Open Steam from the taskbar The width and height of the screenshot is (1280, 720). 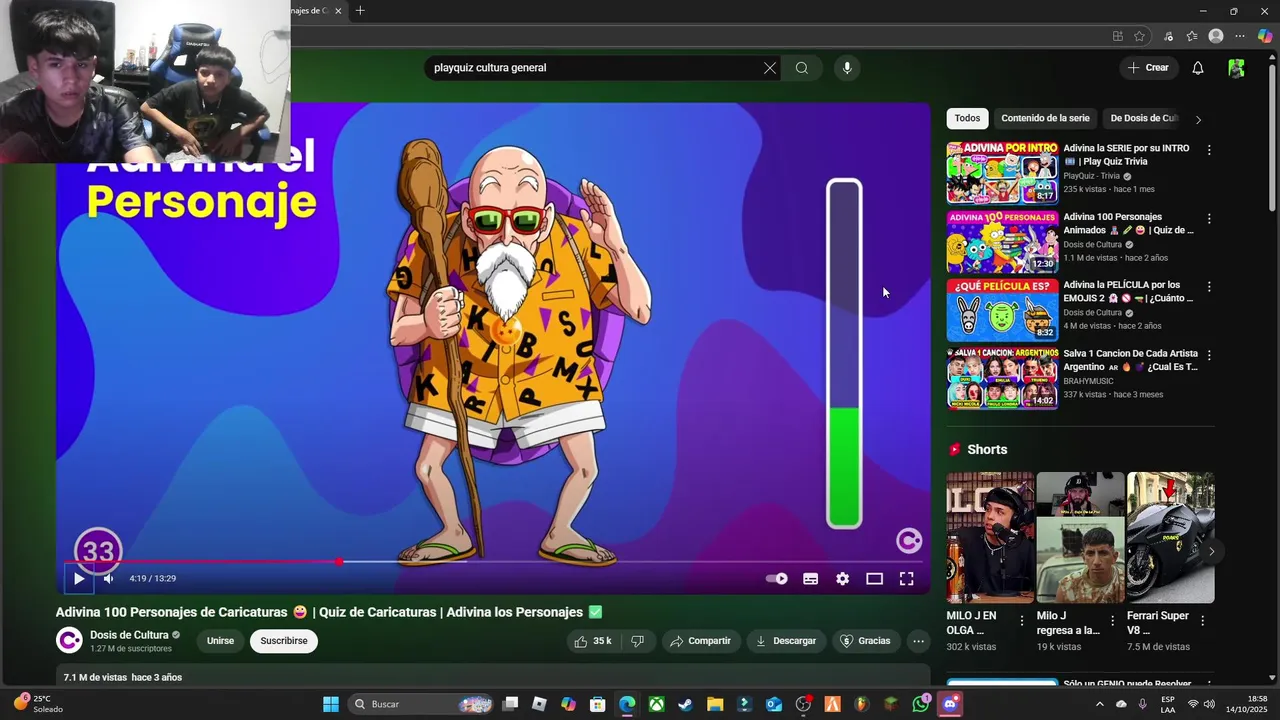(685, 704)
